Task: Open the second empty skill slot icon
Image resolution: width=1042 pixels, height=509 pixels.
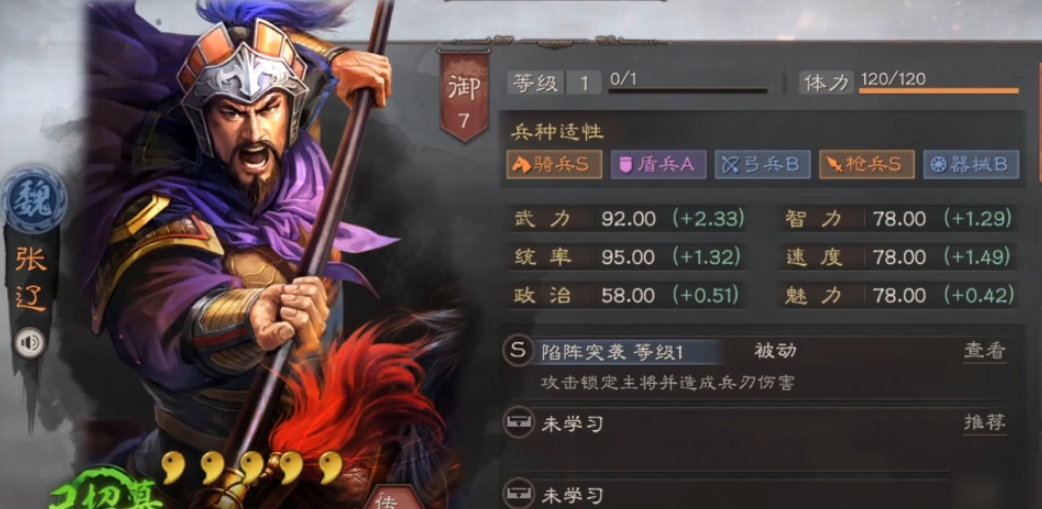Action: [x=518, y=494]
